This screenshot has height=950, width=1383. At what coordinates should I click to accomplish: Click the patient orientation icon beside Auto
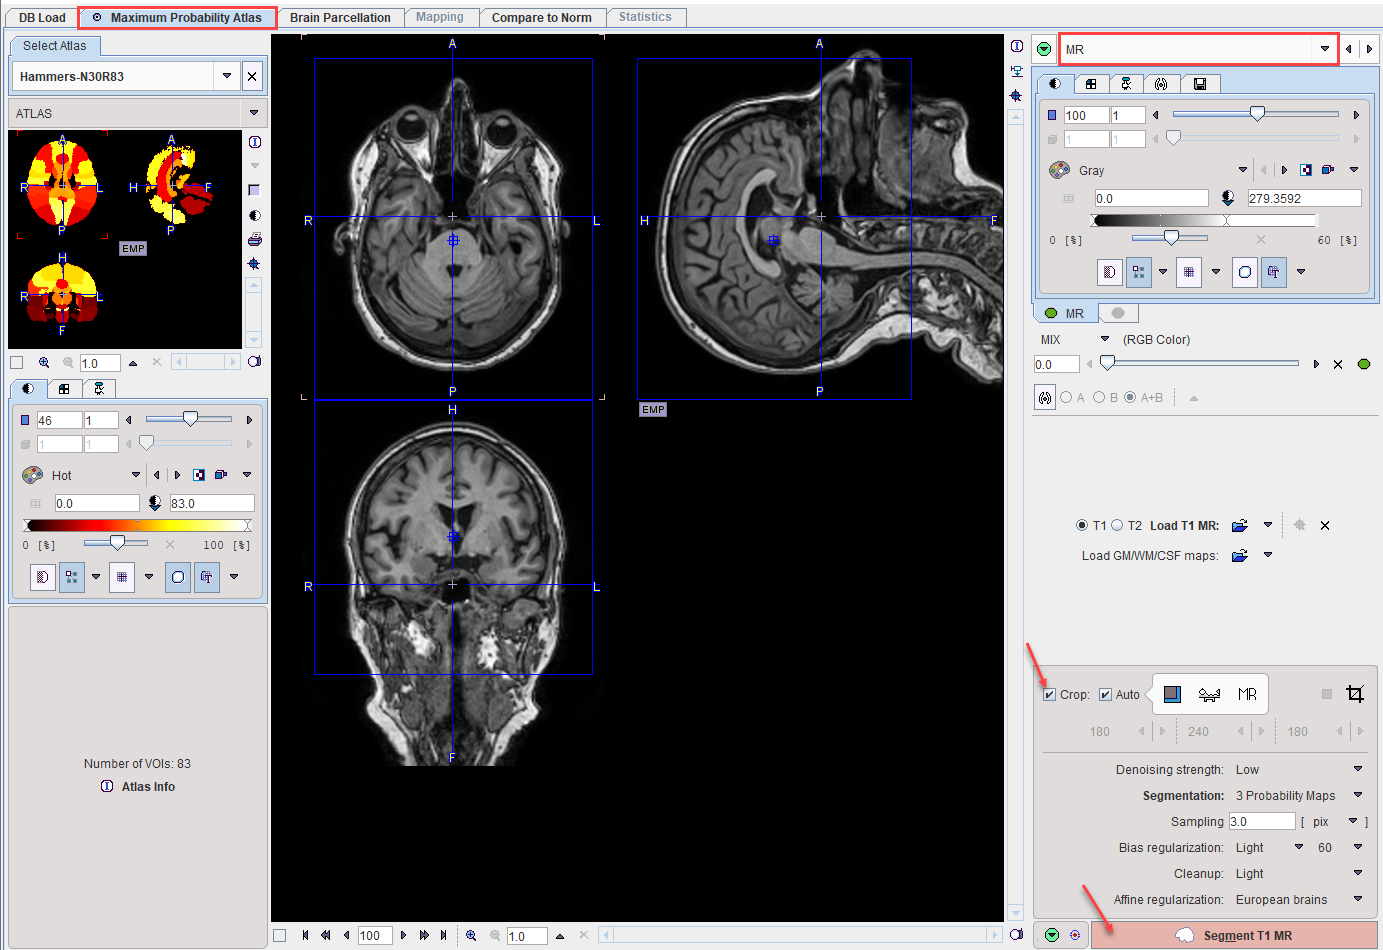coord(1209,694)
